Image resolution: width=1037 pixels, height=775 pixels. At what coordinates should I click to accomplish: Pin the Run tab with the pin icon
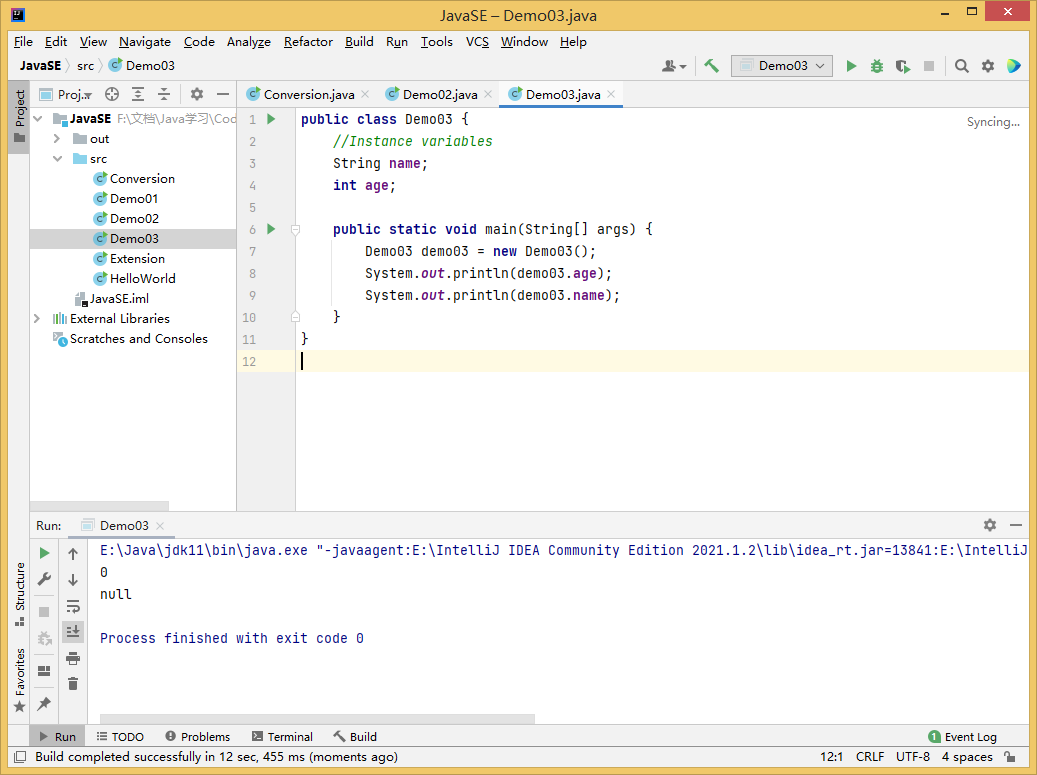[44, 704]
